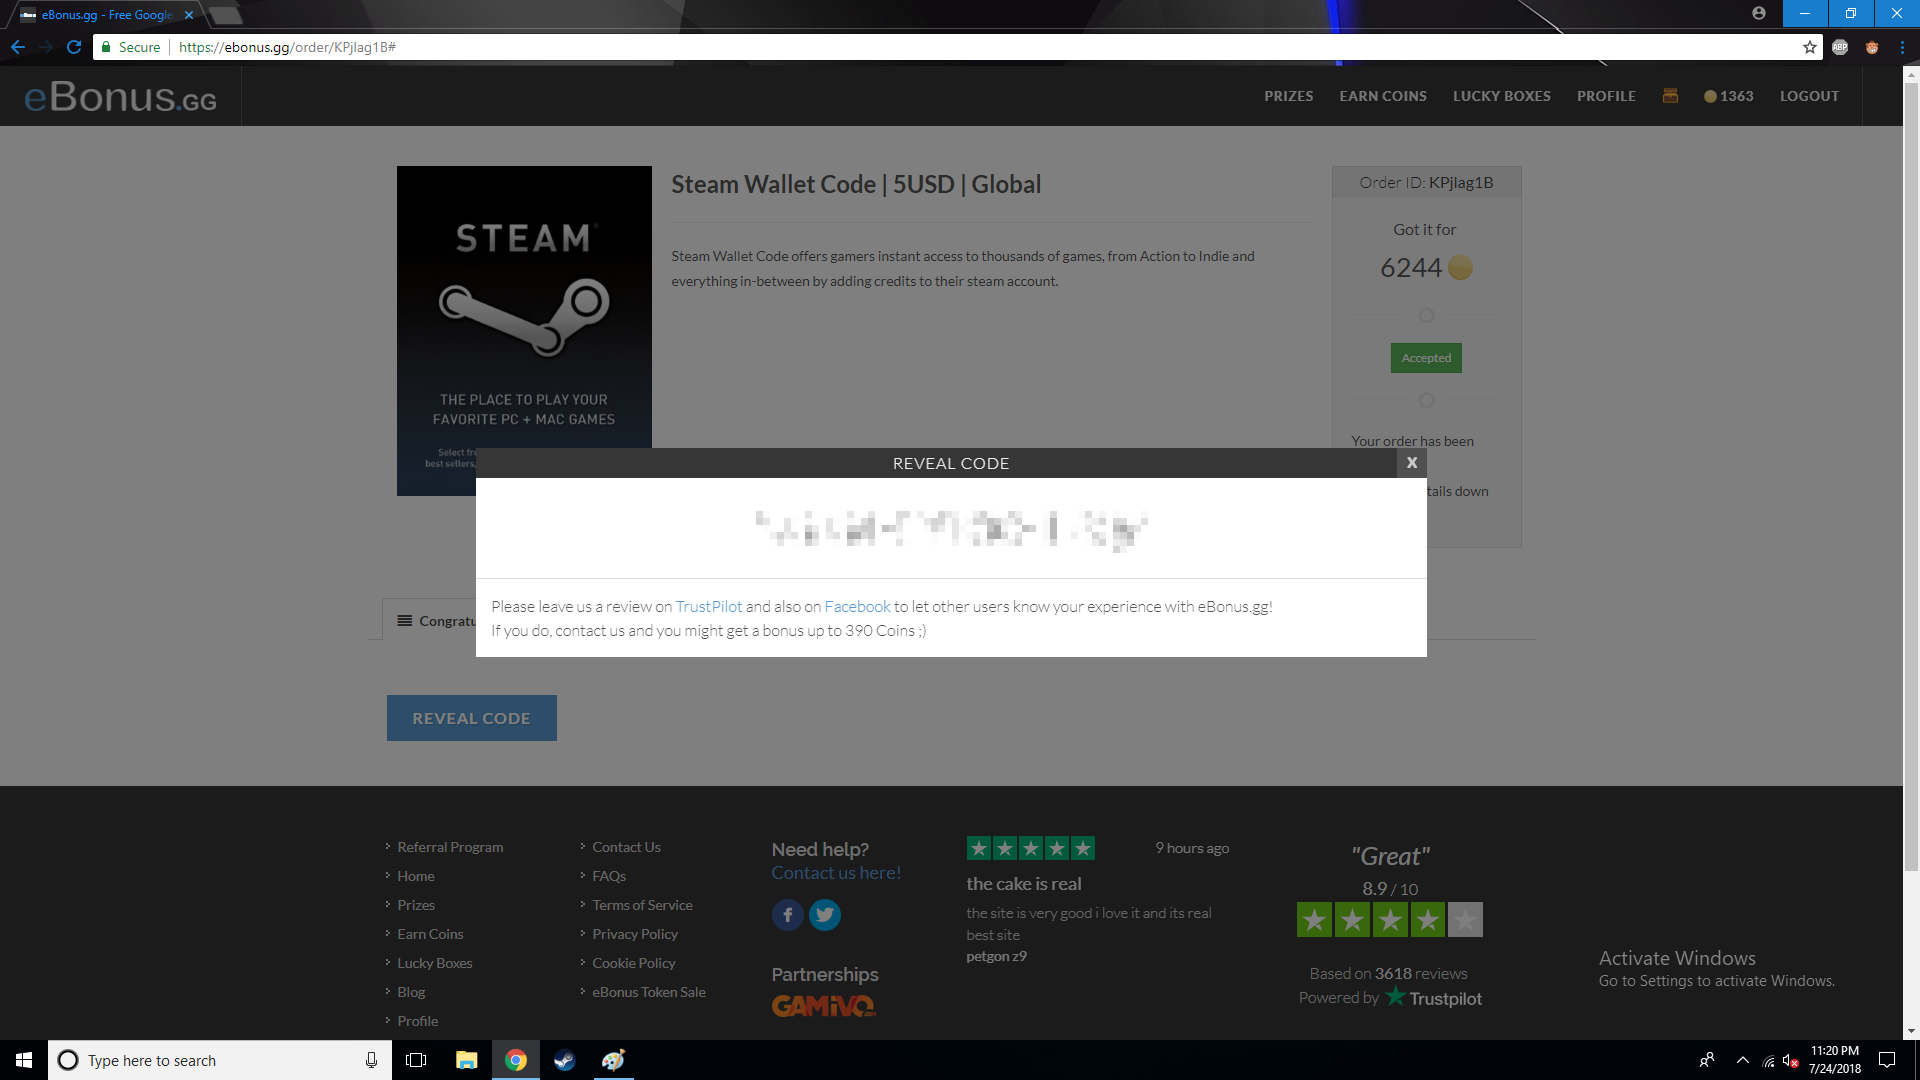
Task: Bookmark this page with the star
Action: [1809, 47]
